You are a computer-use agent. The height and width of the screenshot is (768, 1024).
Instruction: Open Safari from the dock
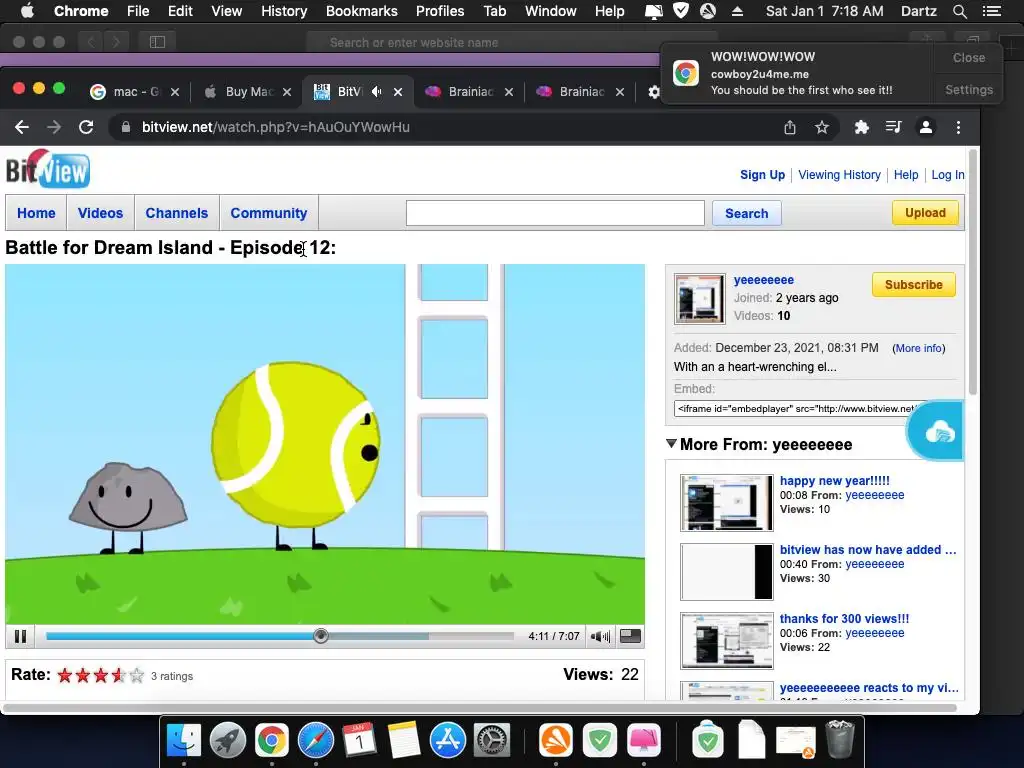(x=316, y=741)
